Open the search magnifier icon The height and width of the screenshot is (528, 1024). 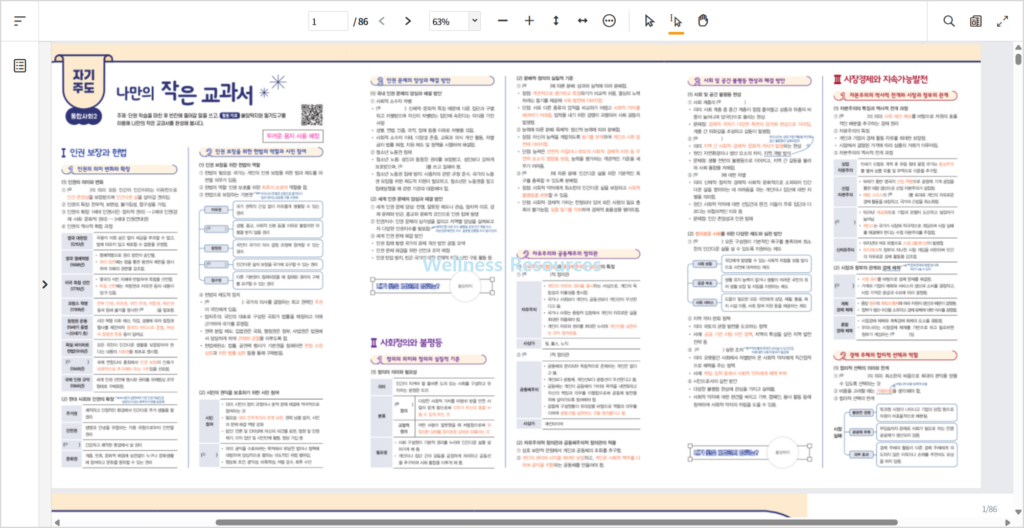tap(949, 21)
